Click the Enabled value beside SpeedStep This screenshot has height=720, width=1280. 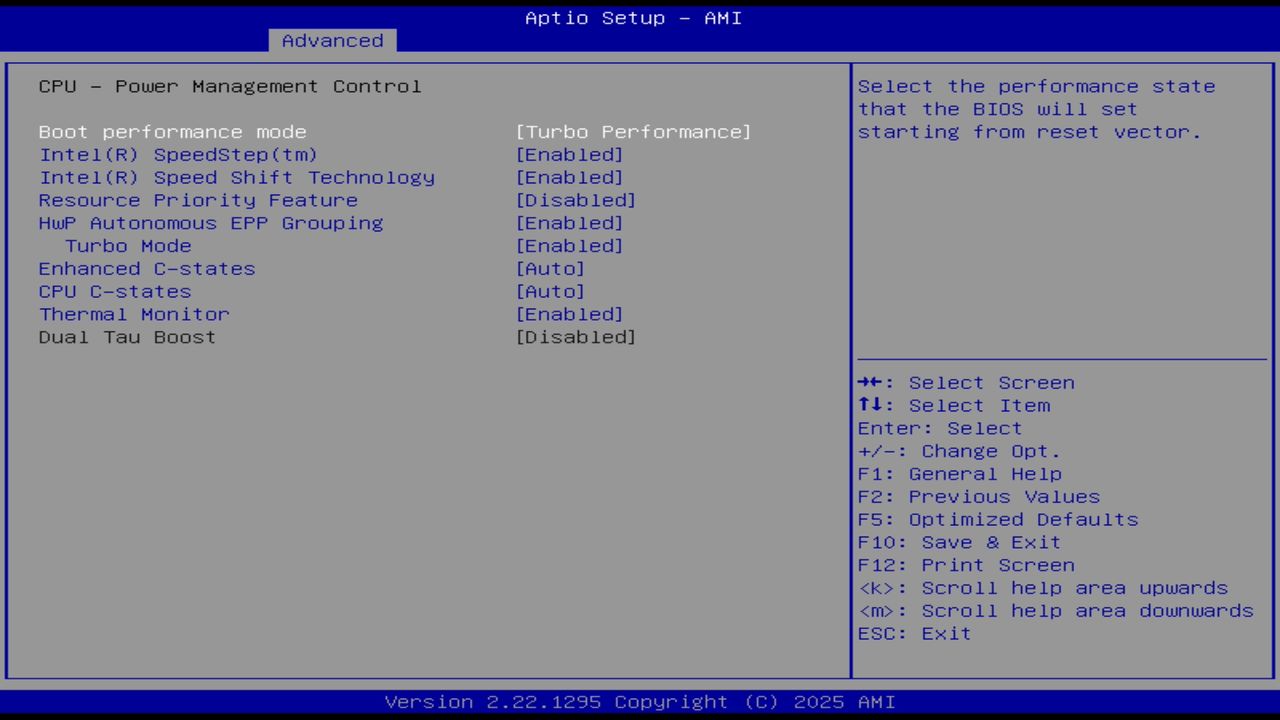570,154
